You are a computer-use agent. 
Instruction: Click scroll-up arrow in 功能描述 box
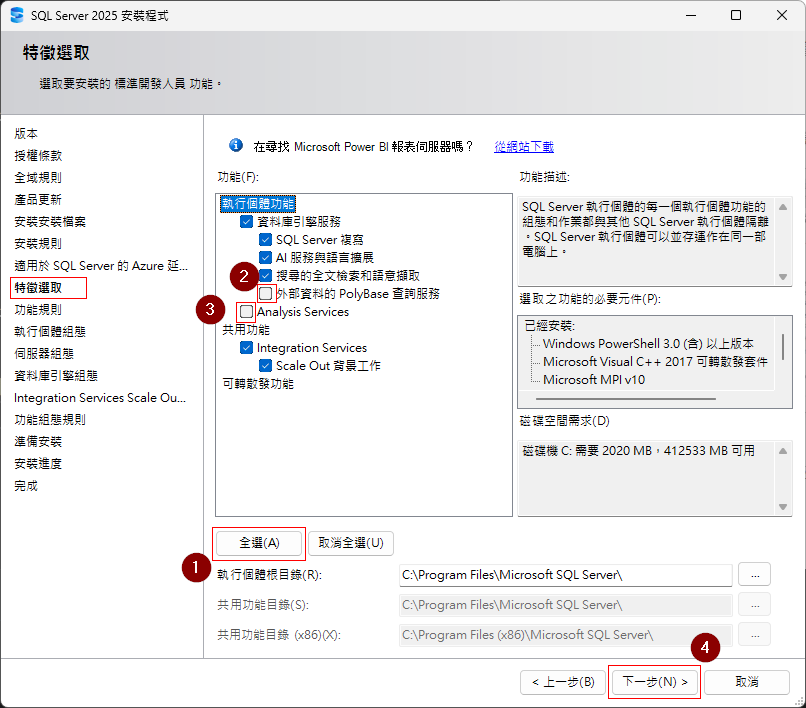[783, 207]
